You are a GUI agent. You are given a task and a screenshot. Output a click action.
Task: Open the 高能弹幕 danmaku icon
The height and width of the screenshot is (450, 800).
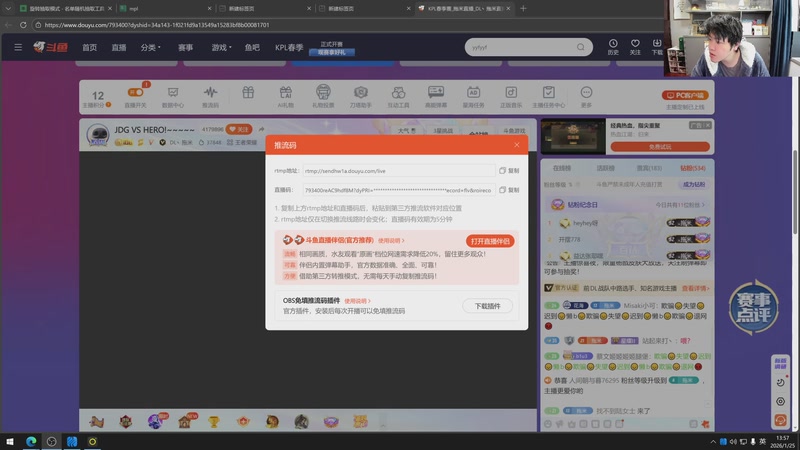(436, 96)
